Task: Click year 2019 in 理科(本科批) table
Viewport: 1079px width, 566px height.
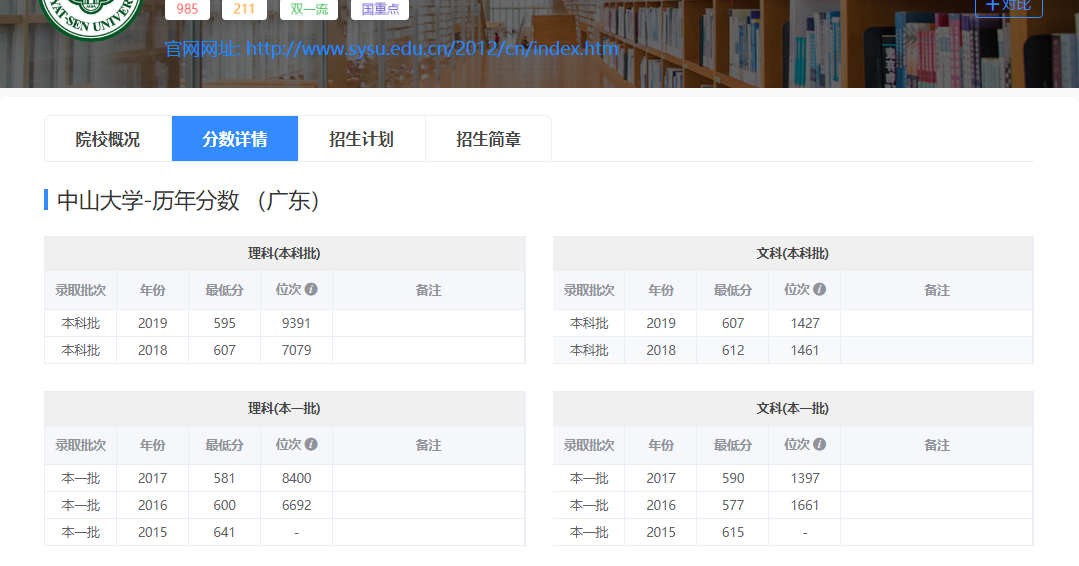Action: coord(152,323)
